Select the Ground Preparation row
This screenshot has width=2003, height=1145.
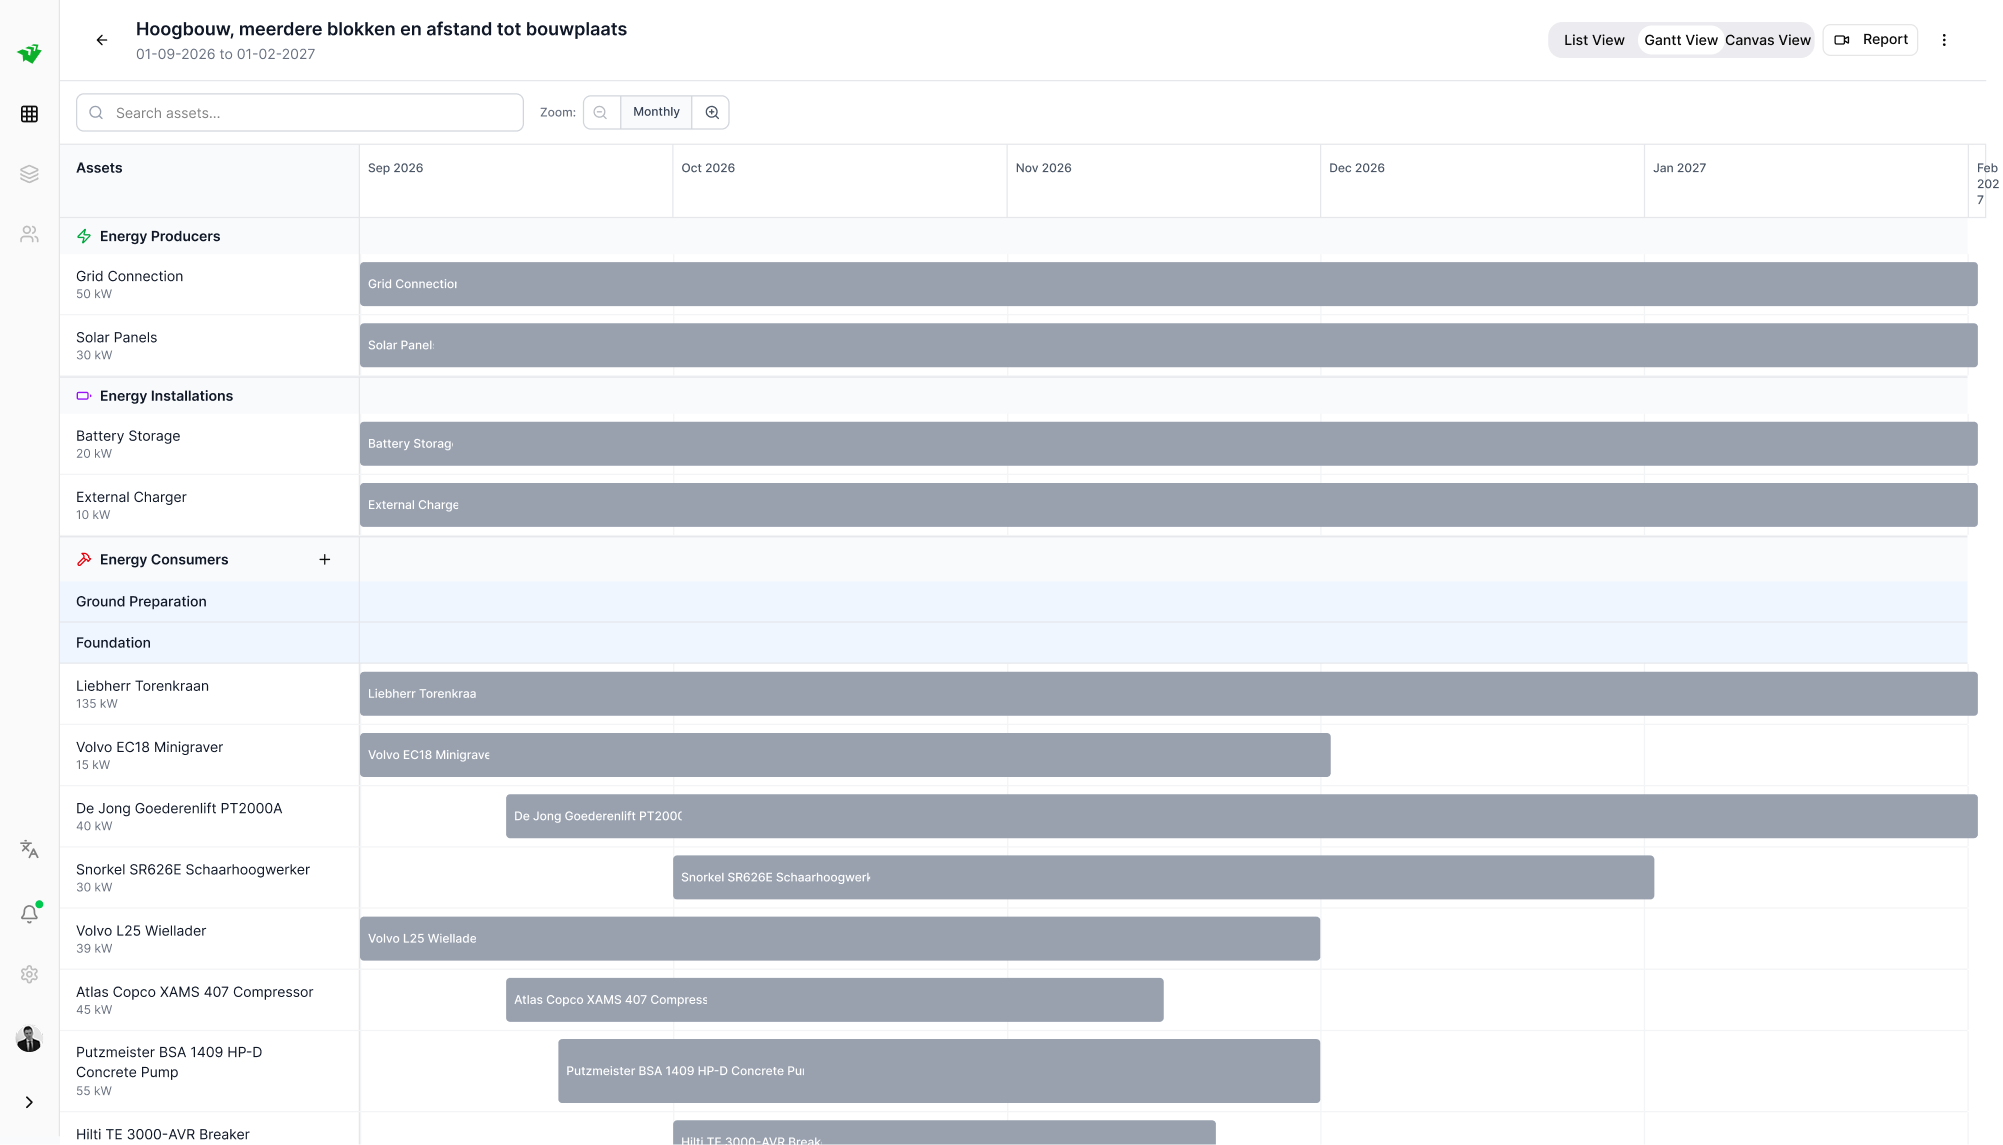click(141, 602)
